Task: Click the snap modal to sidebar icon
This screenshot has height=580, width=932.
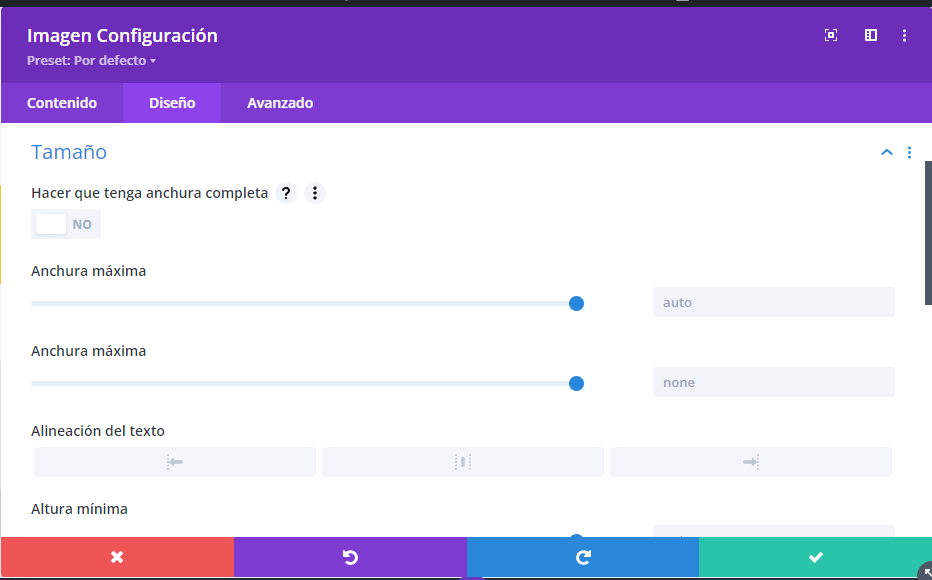Action: click(x=871, y=35)
